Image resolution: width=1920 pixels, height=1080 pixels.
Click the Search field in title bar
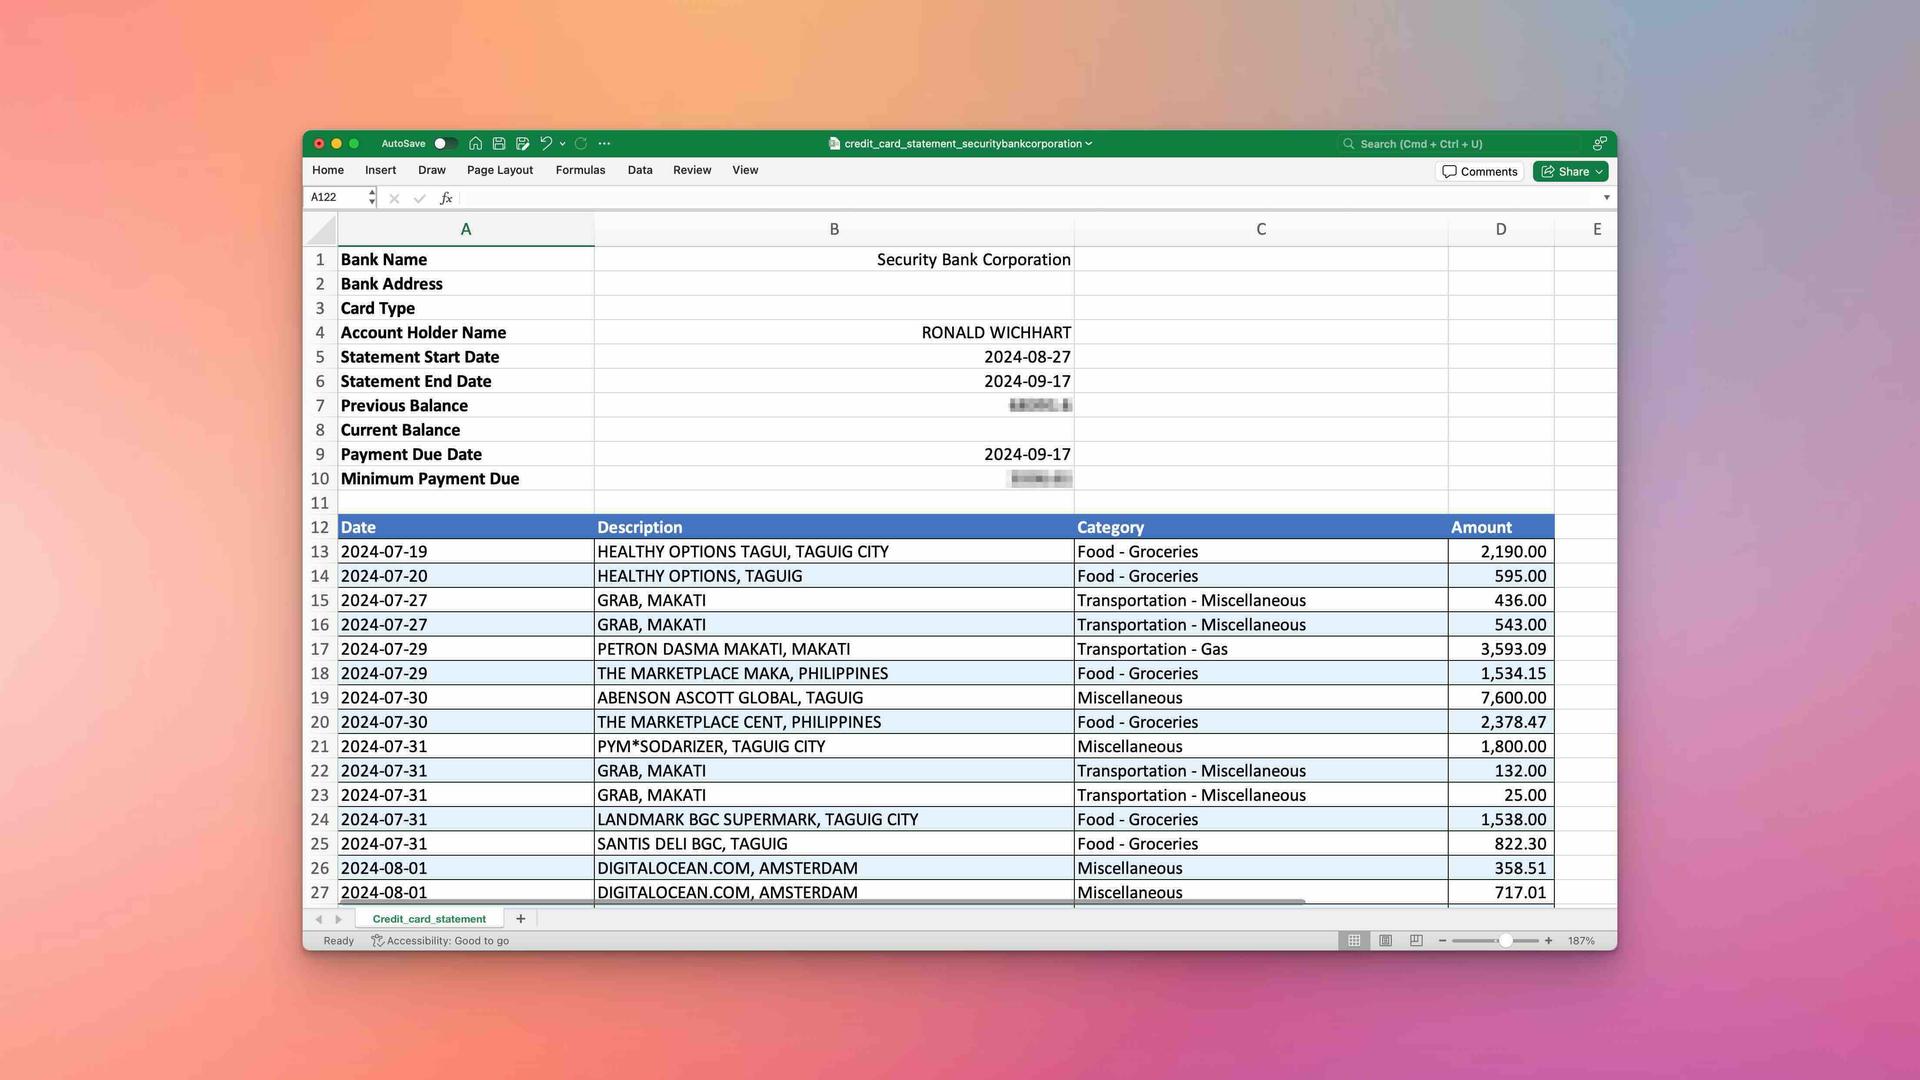point(1460,144)
